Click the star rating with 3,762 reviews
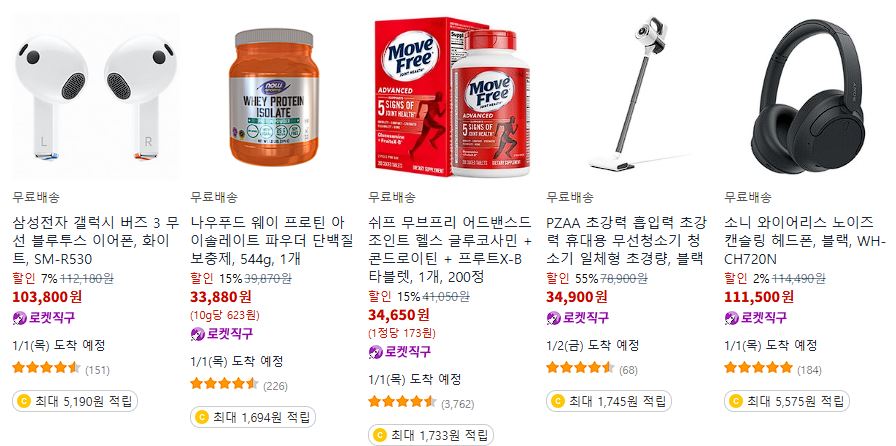The height and width of the screenshot is (446, 896). pyautogui.click(x=402, y=401)
